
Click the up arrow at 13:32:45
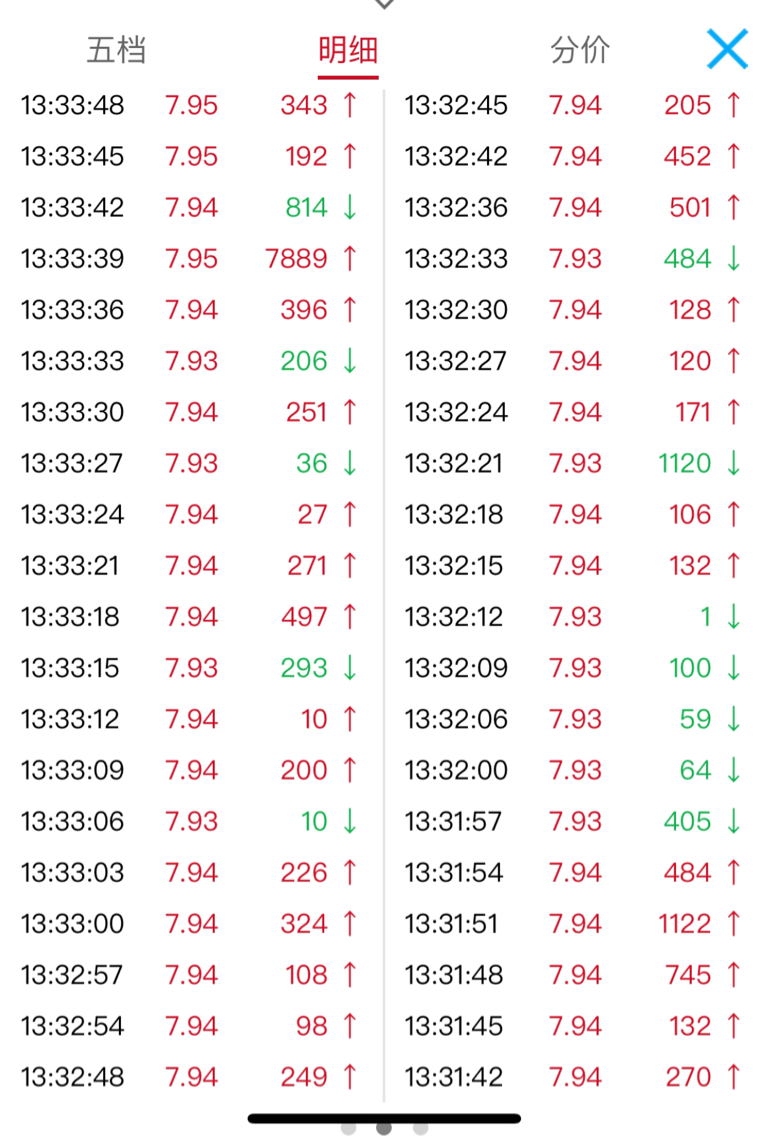click(x=733, y=105)
